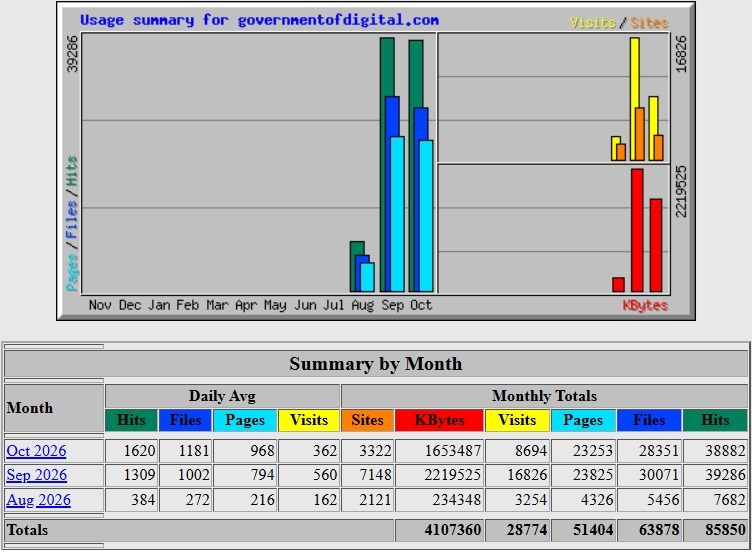Click the usage summary chart image

[x=376, y=161]
